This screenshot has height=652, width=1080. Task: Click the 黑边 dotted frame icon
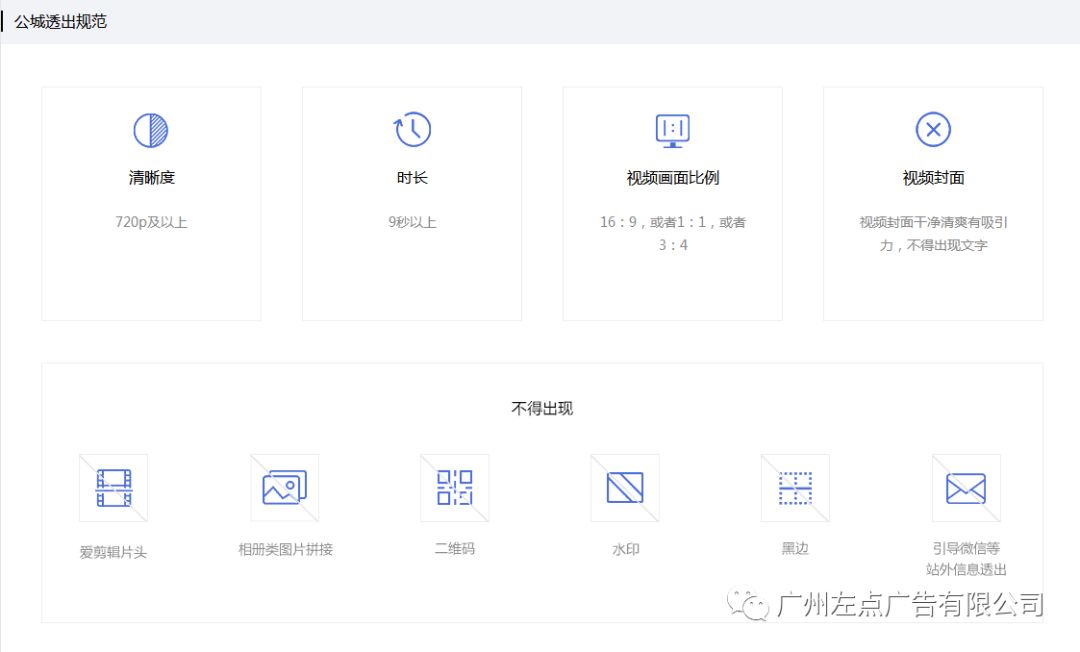click(x=795, y=487)
